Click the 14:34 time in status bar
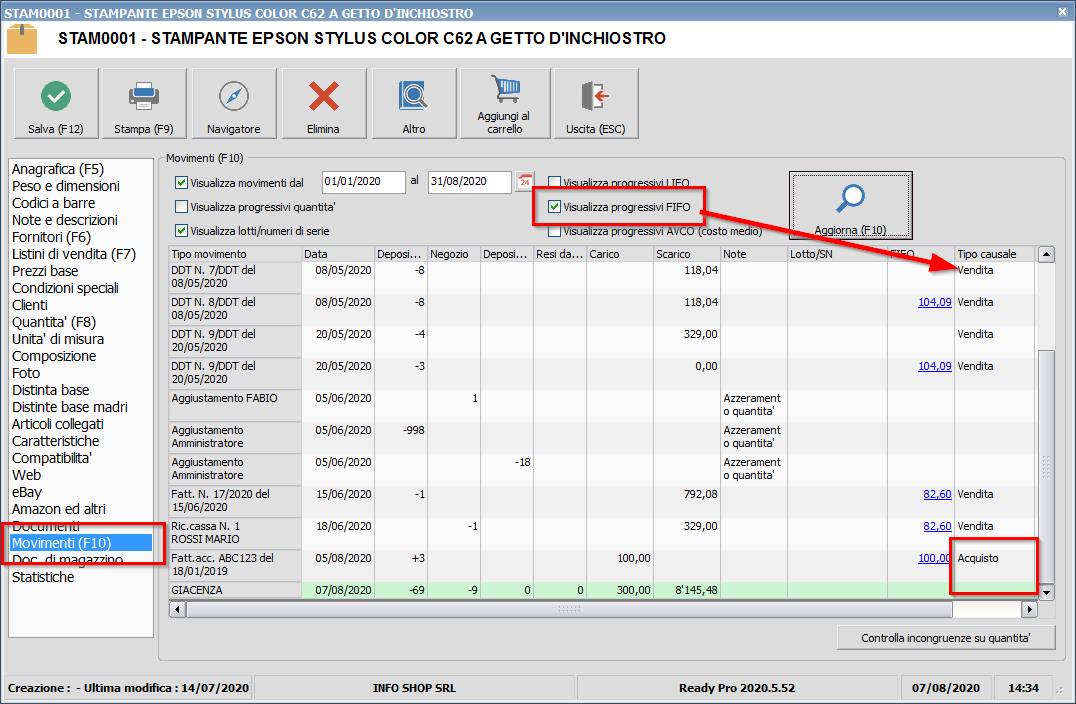 [1023, 688]
